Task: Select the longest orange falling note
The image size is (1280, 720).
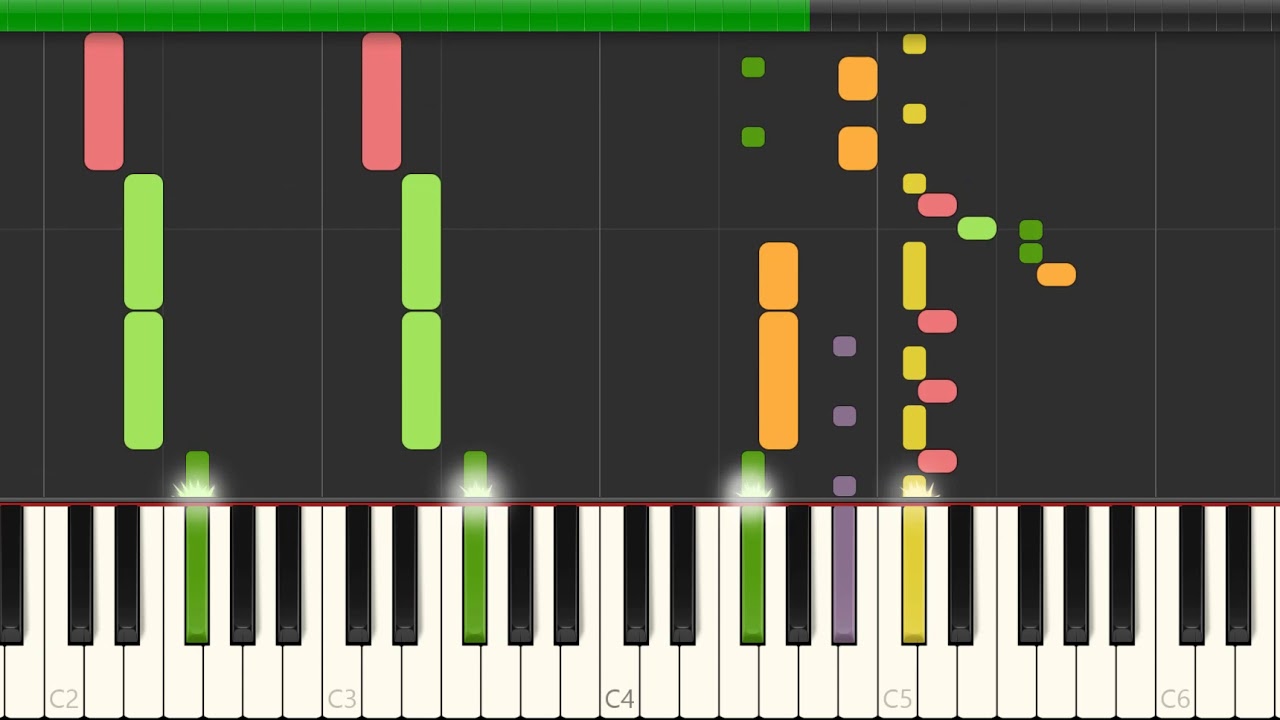Action: [x=778, y=380]
